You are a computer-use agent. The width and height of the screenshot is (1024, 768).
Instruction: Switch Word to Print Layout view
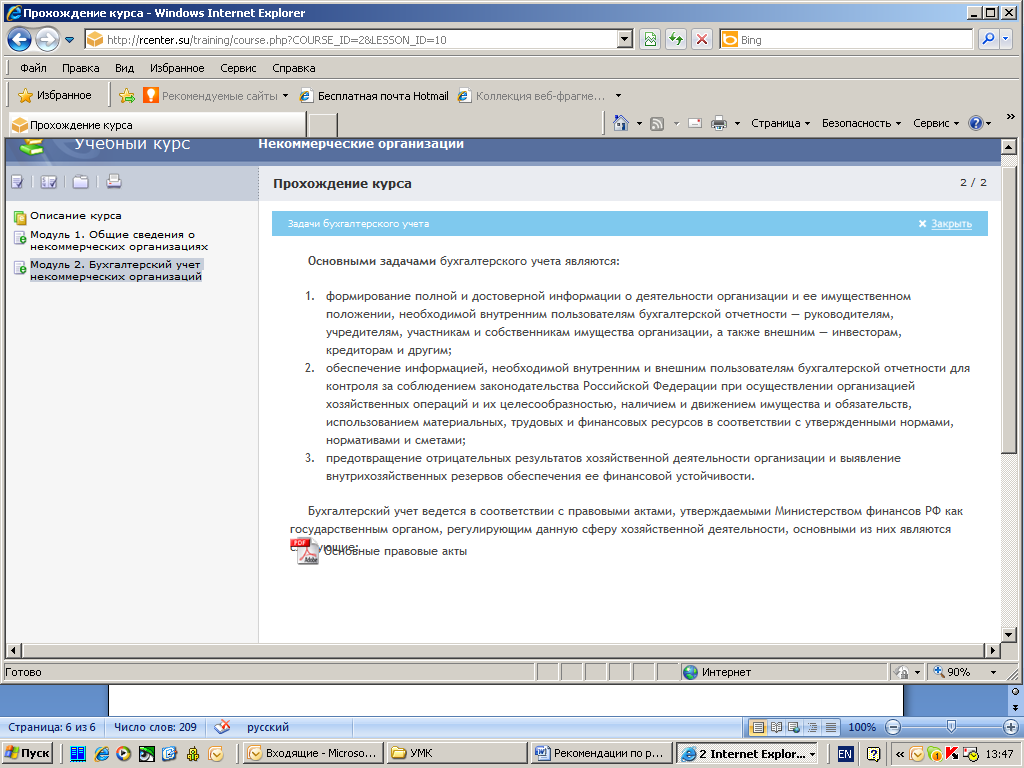click(758, 727)
